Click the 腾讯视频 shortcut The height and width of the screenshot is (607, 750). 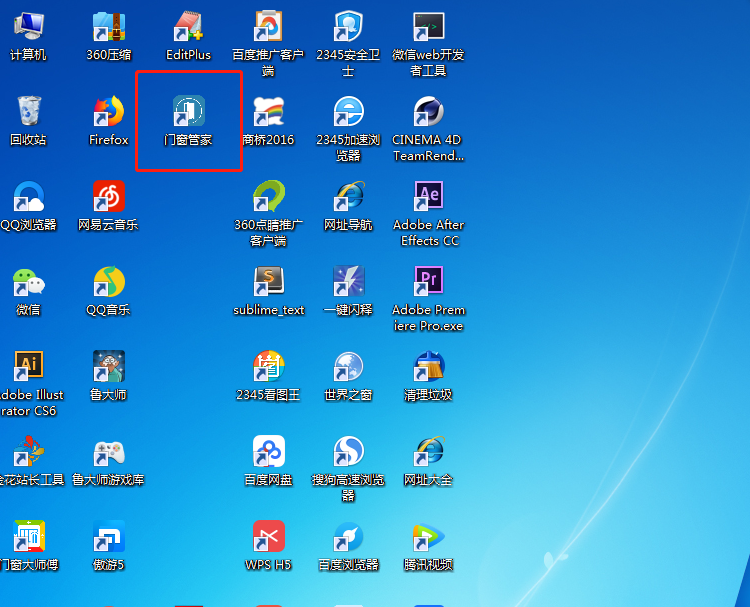[x=428, y=536]
